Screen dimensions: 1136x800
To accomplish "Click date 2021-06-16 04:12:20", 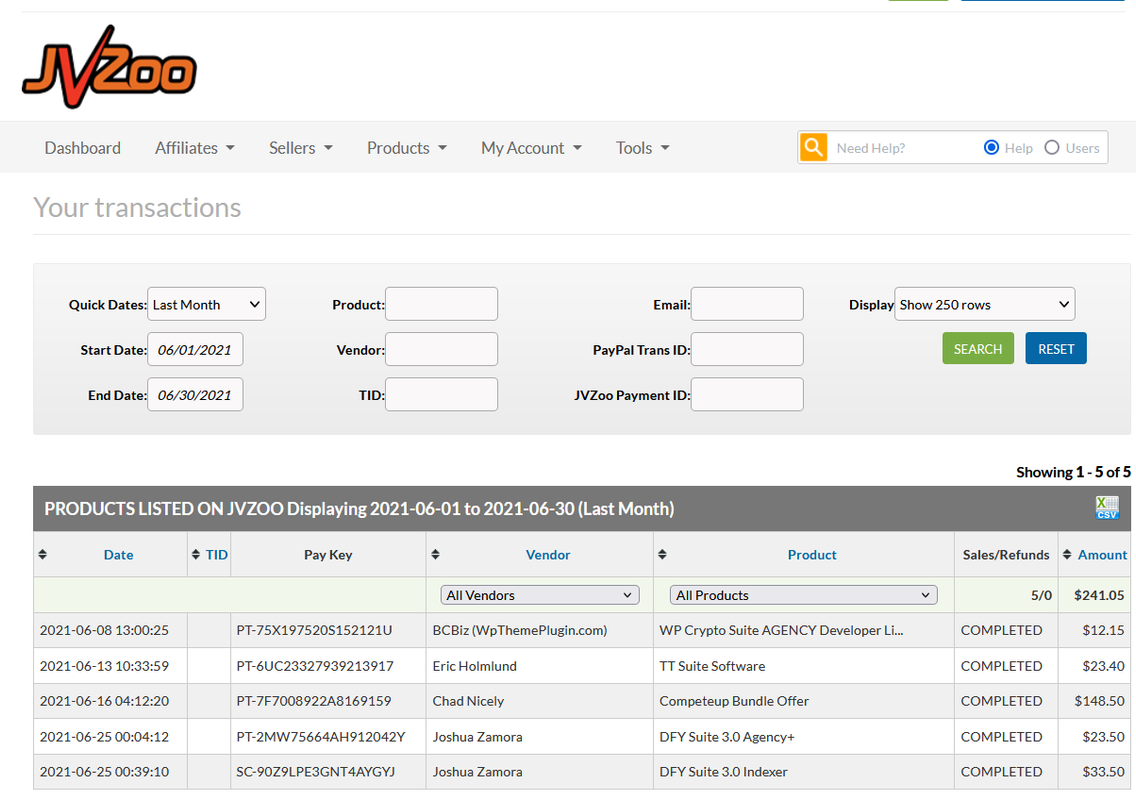I will pyautogui.click(x=104, y=701).
